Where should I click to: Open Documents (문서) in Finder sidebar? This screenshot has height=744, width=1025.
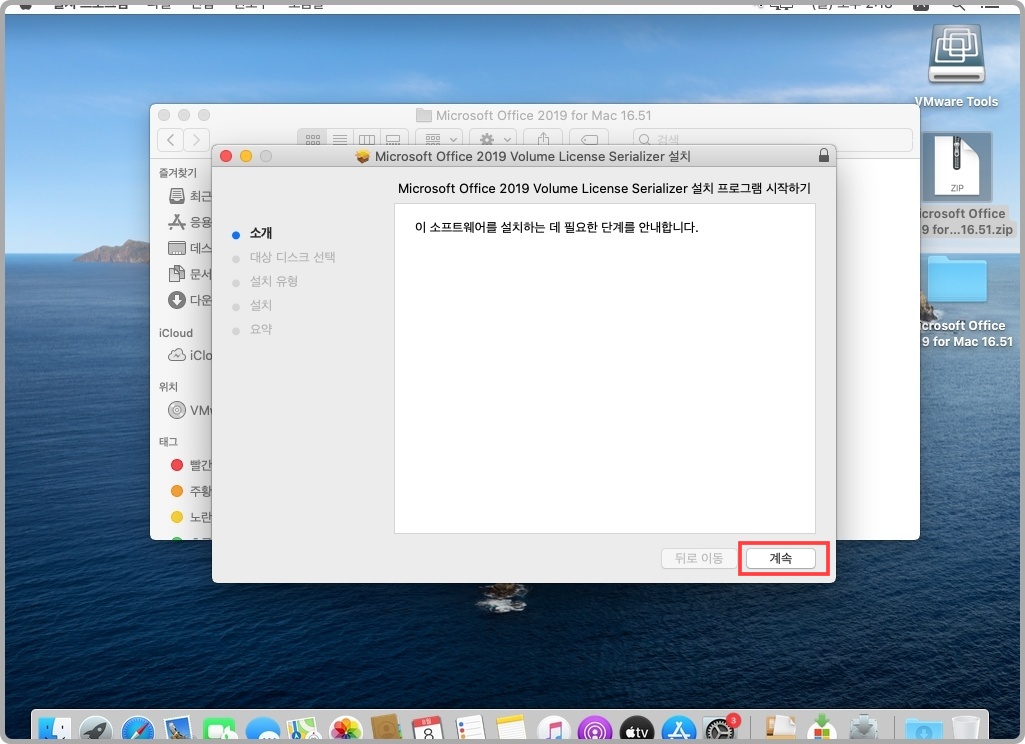(x=190, y=274)
